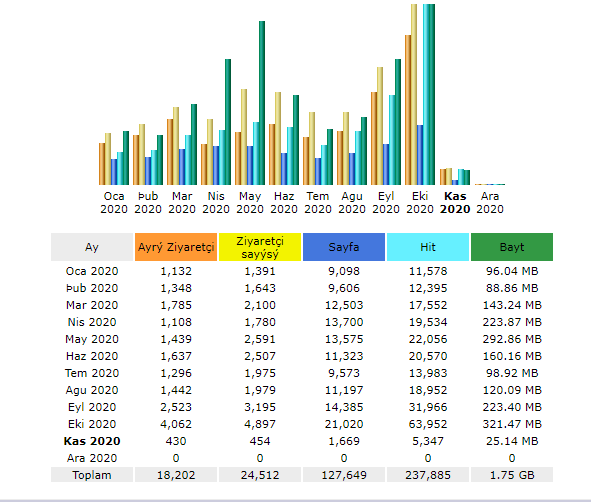The height and width of the screenshot is (502, 591).
Task: Click the Mar 2020 table row label
Action: pyautogui.click(x=92, y=305)
